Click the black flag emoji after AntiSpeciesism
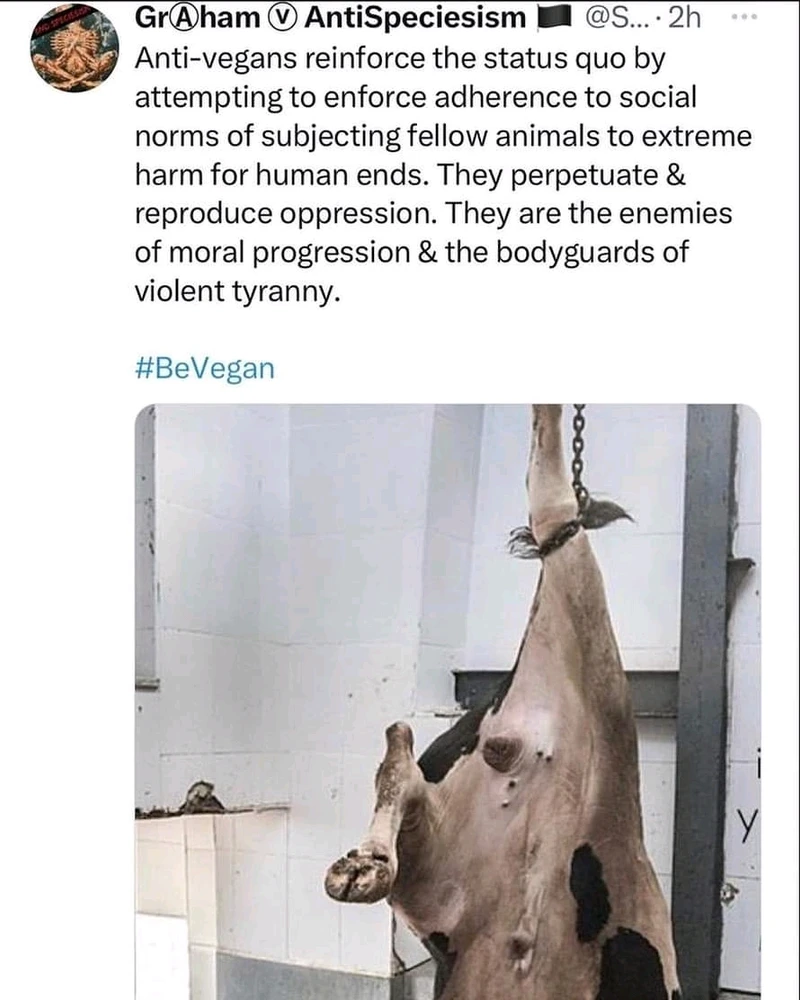This screenshot has width=800, height=1000. (x=552, y=19)
